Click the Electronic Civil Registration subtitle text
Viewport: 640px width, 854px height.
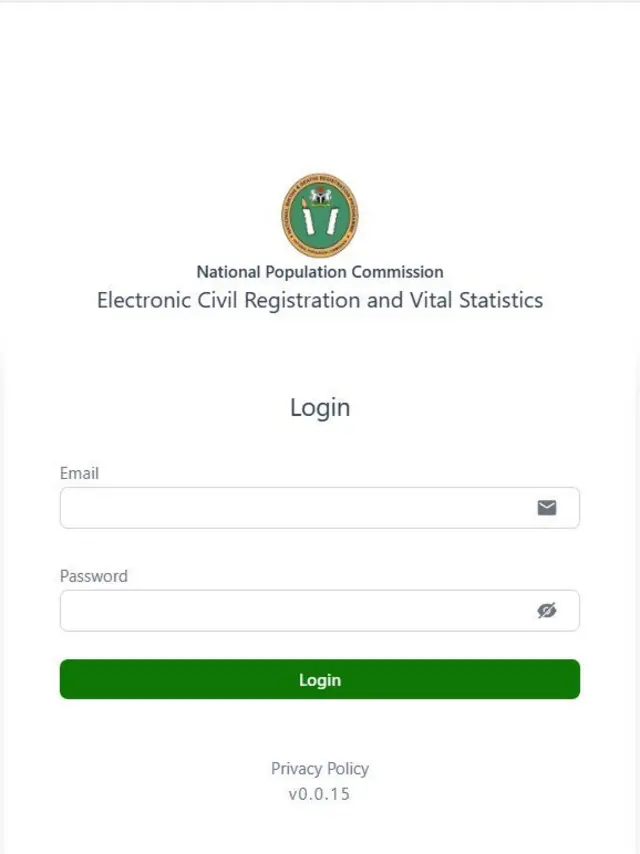(x=319, y=300)
